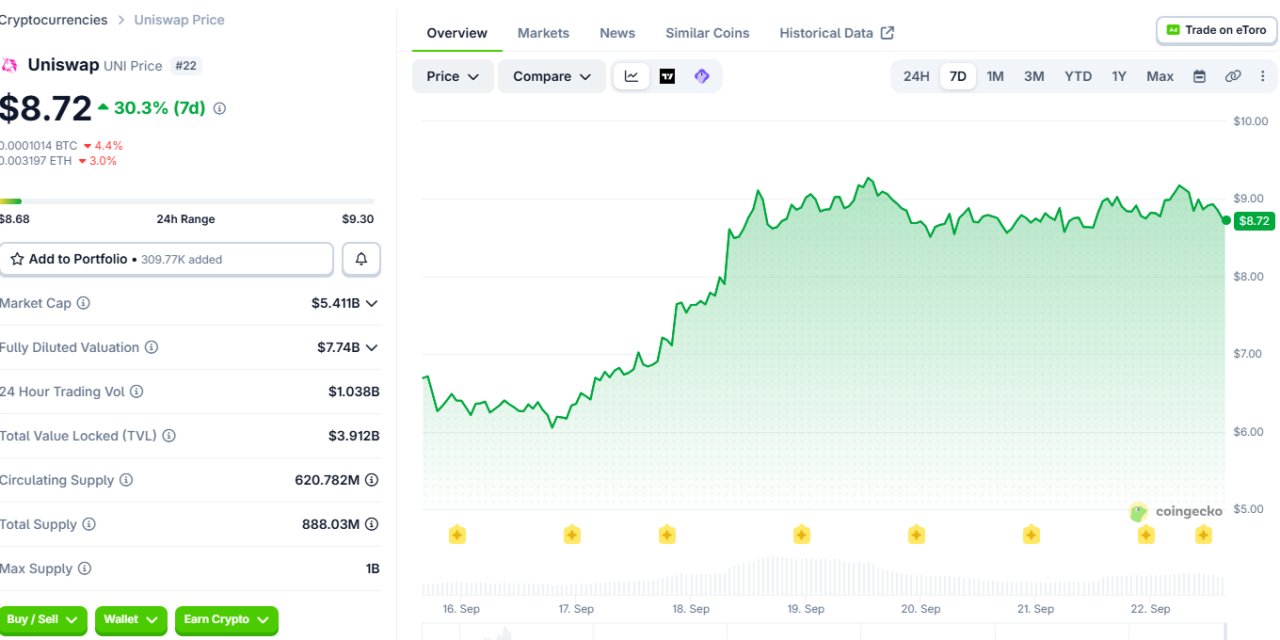Image resolution: width=1280 pixels, height=640 pixels.
Task: Click the 24h Range progress bar
Action: [187, 201]
